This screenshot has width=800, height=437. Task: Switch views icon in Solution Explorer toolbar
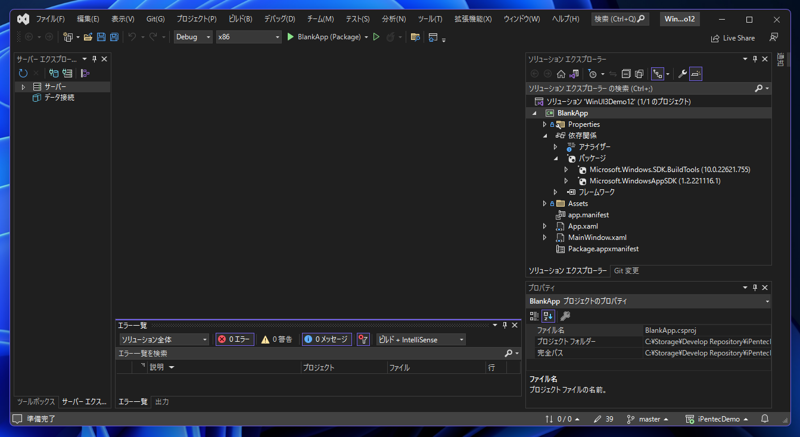574,74
